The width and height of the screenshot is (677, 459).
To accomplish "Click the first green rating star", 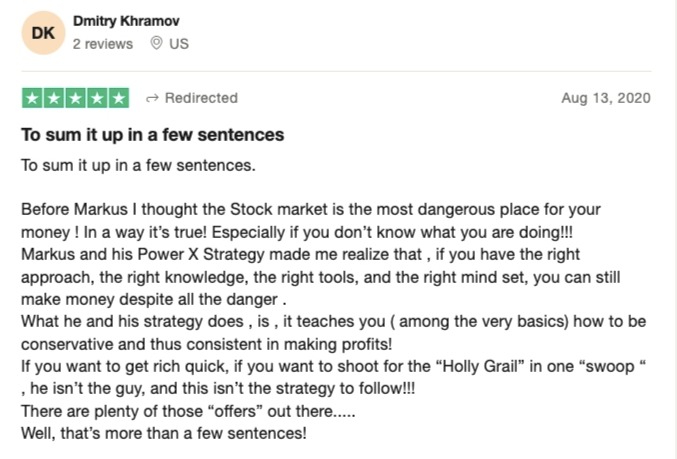I will point(32,98).
